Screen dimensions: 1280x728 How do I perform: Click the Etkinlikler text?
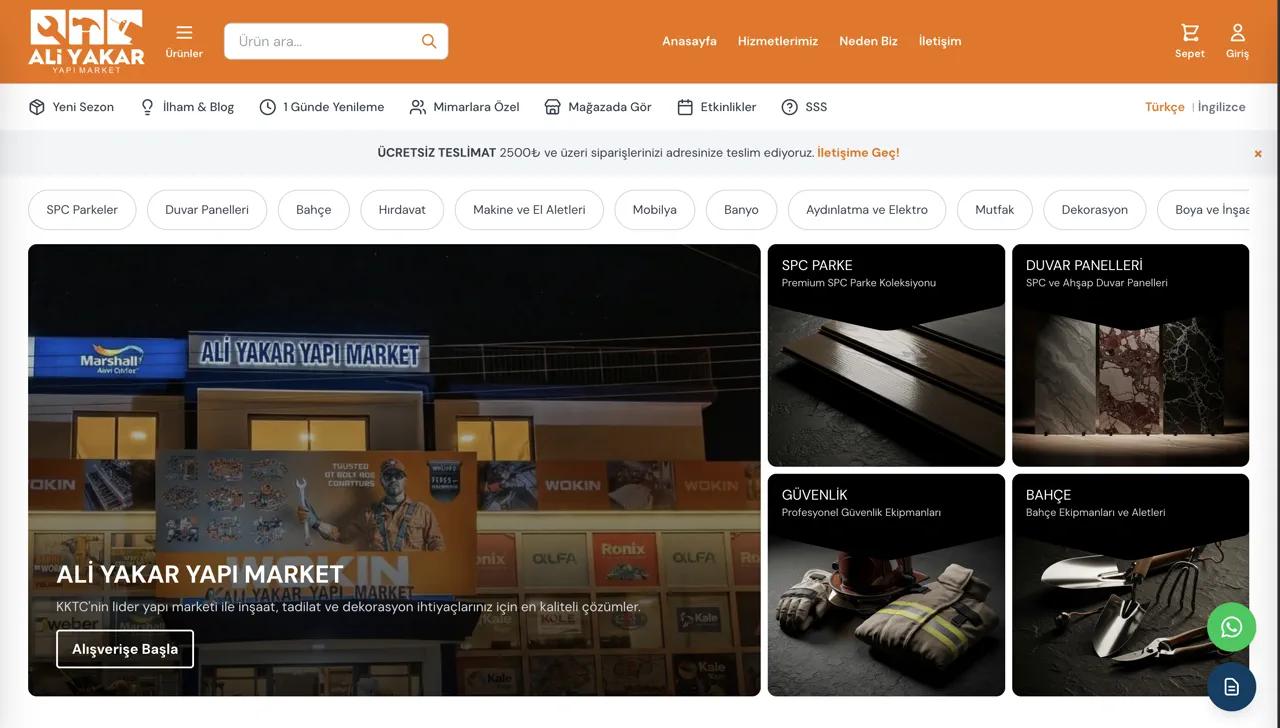click(728, 107)
